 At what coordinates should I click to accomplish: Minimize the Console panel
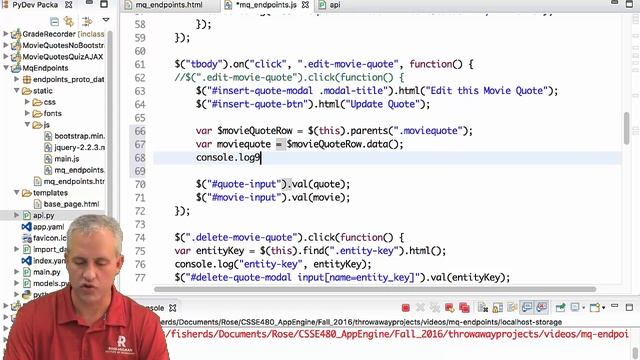coord(615,306)
